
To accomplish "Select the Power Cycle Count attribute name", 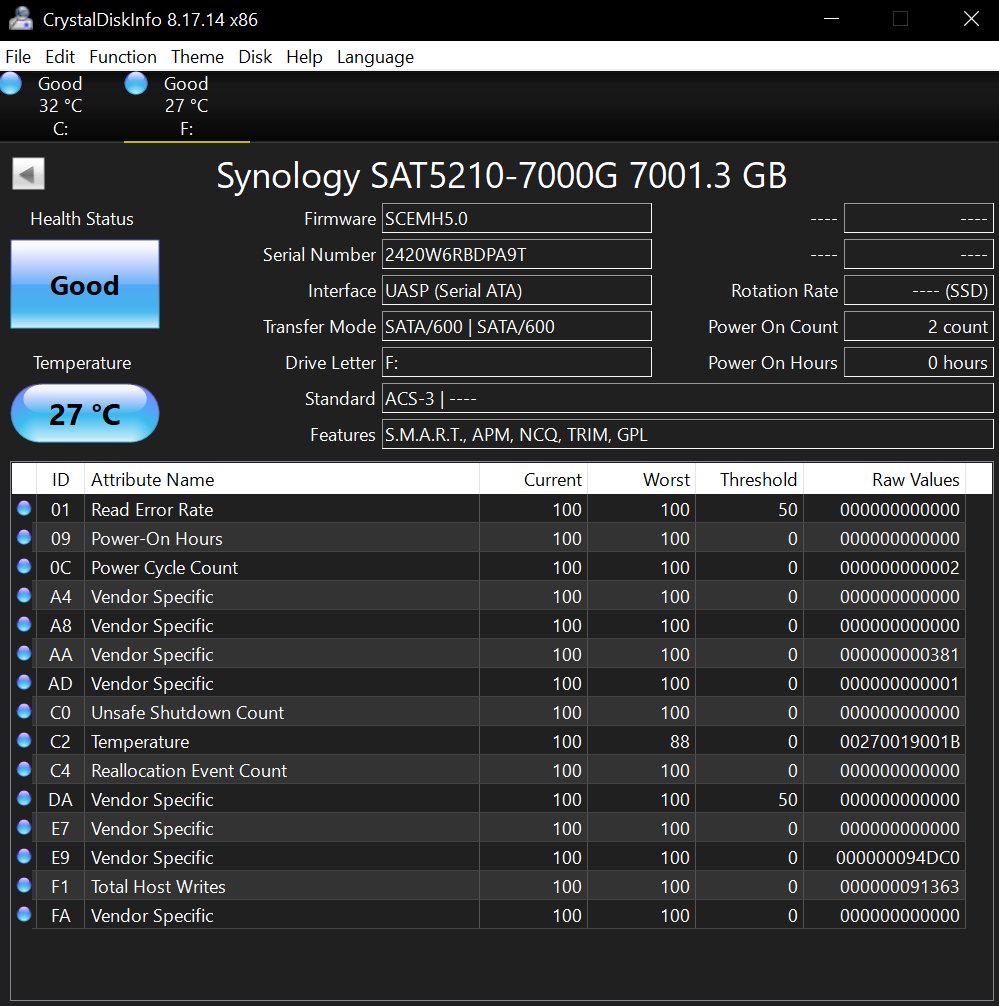I will (164, 567).
